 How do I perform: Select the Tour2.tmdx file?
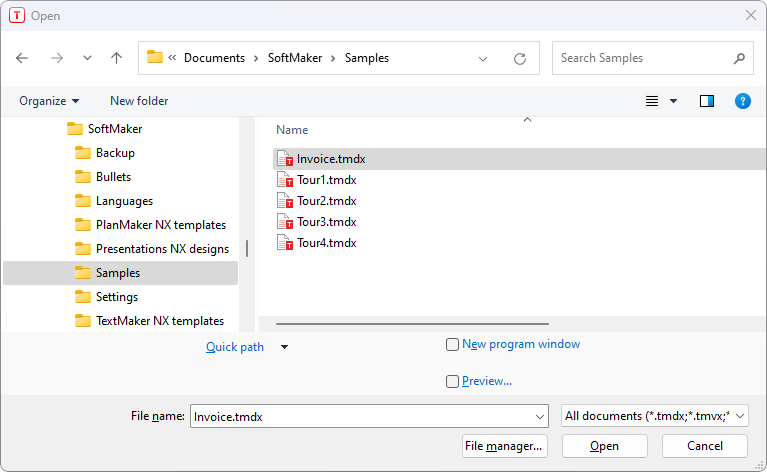(x=327, y=201)
